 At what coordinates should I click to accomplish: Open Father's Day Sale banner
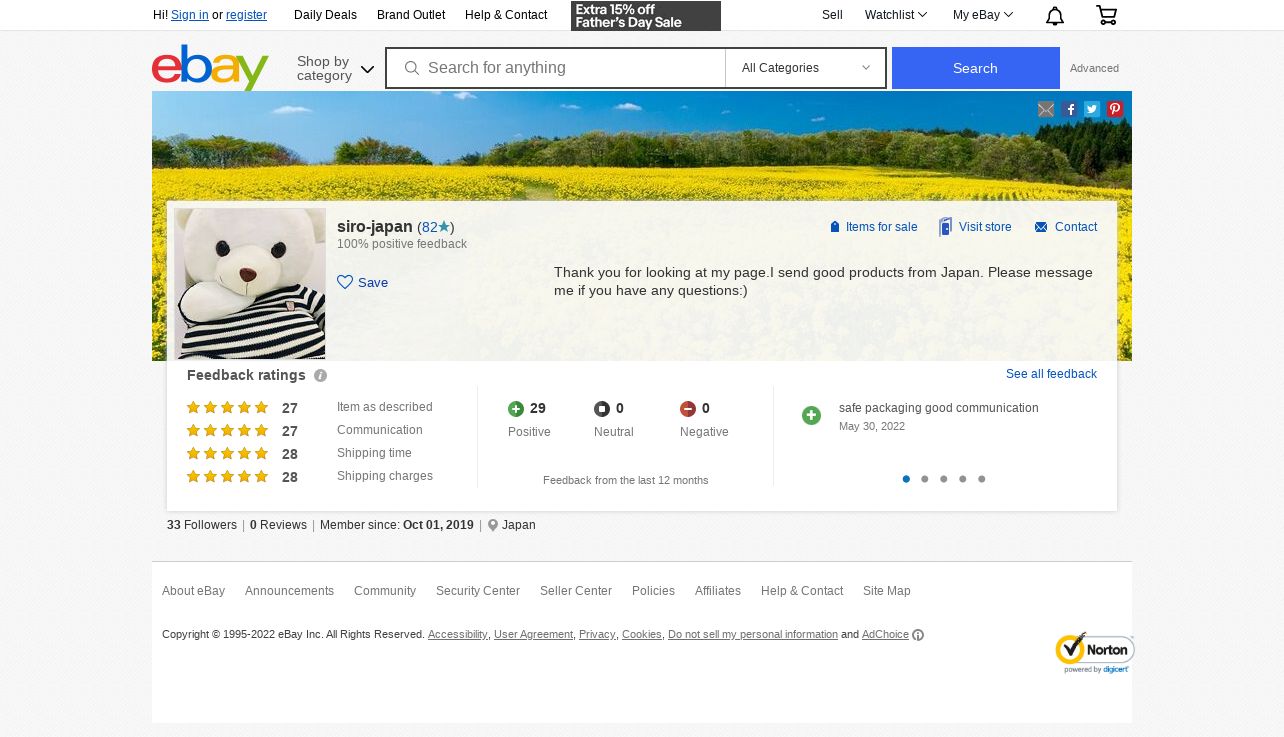click(x=646, y=16)
